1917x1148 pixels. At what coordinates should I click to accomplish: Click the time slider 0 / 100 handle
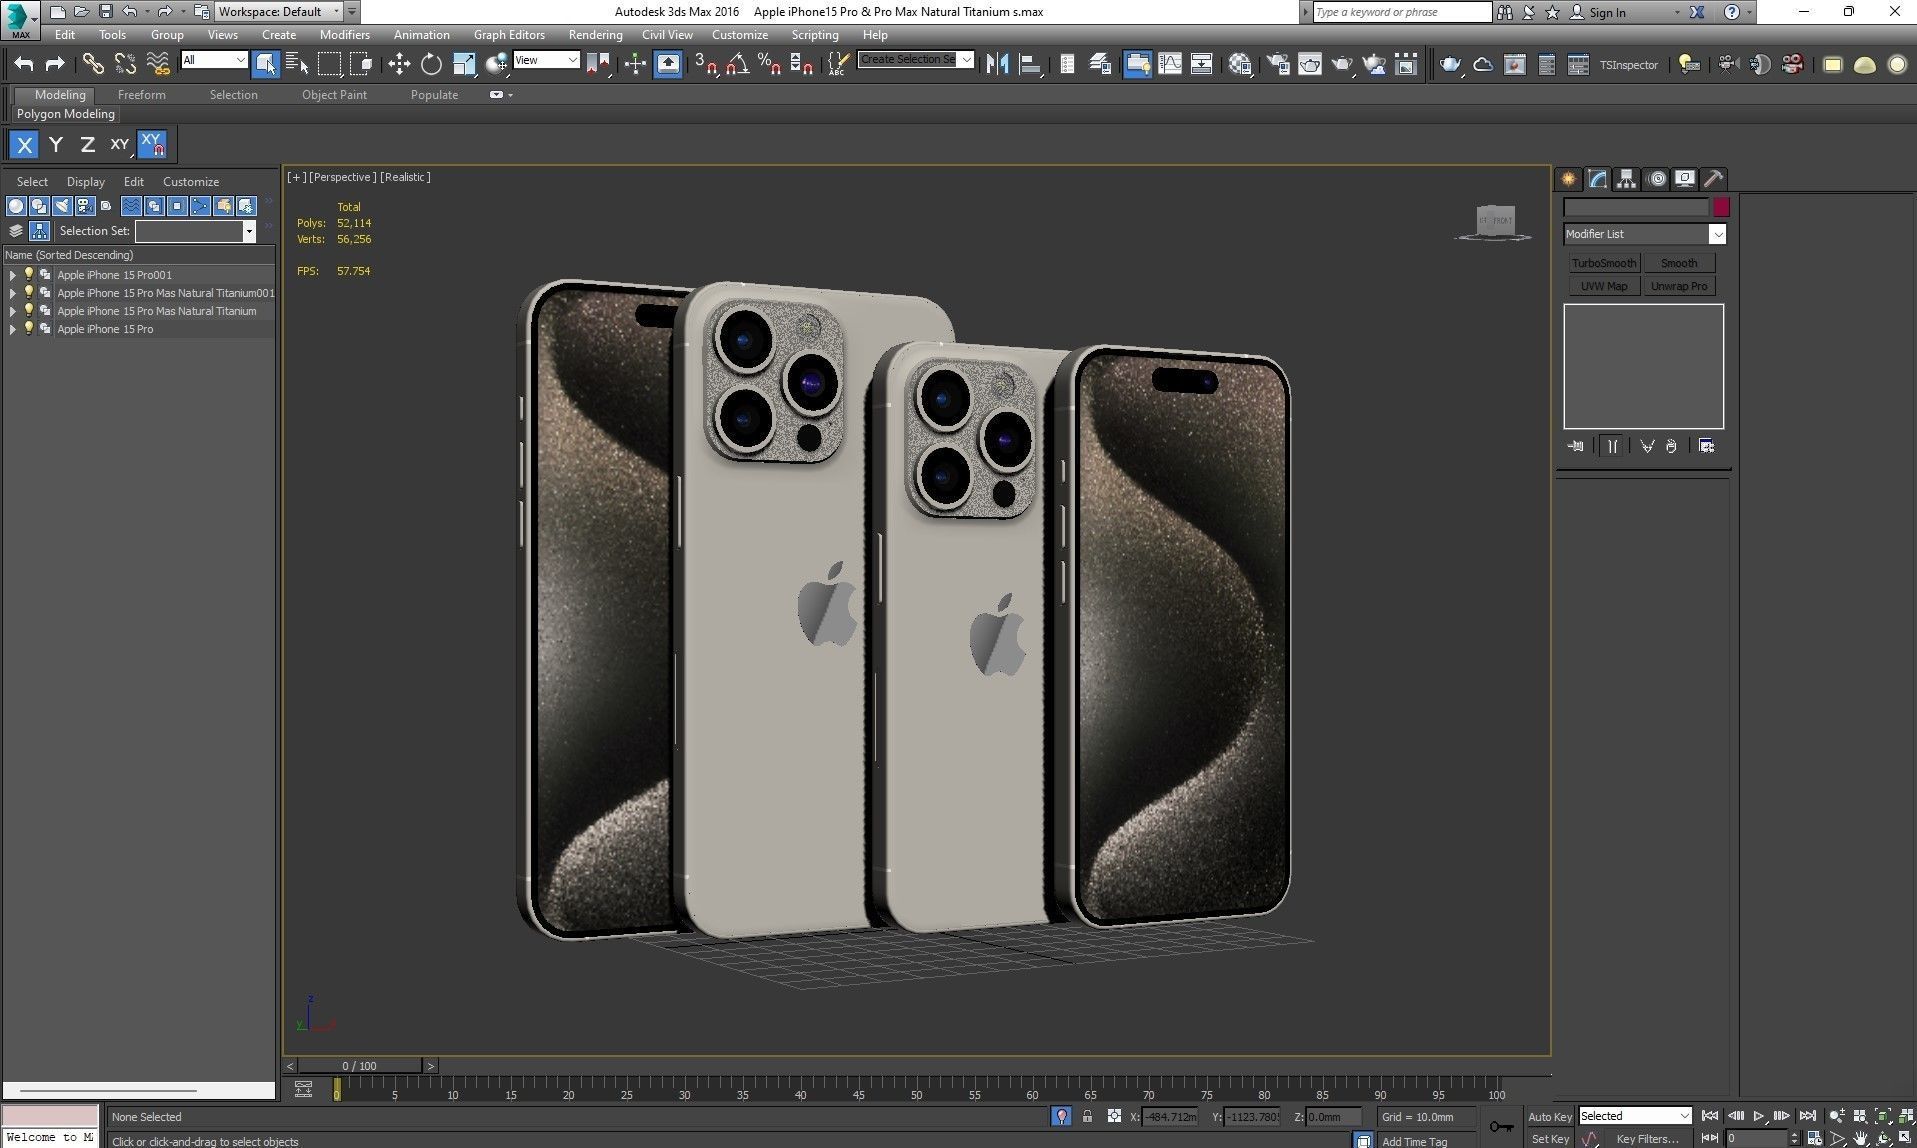point(360,1066)
